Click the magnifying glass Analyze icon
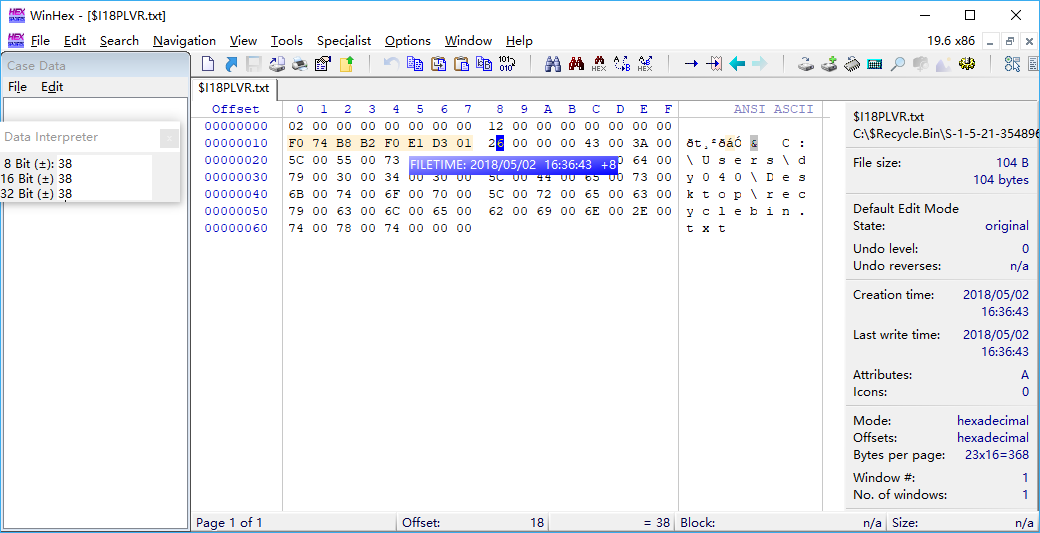 [897, 64]
